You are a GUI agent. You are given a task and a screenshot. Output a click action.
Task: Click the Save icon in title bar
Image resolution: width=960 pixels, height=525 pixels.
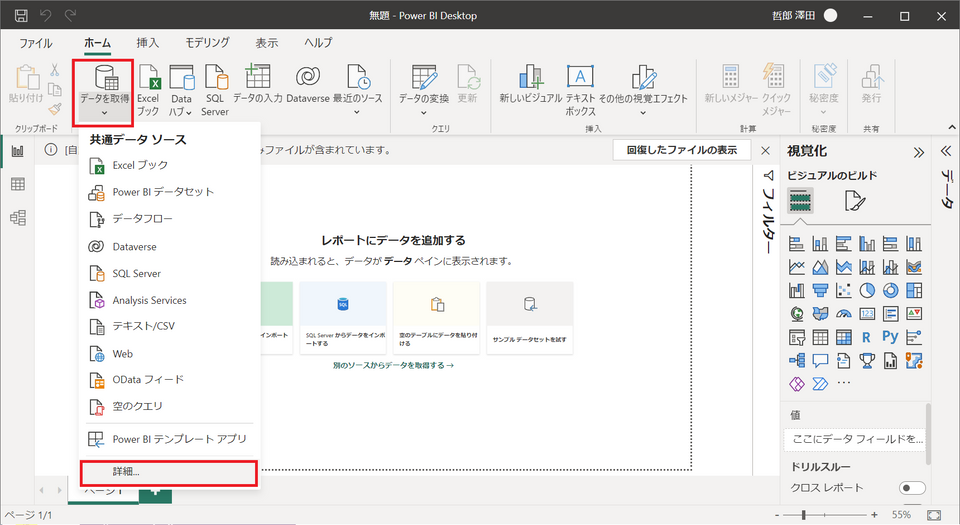click(x=21, y=16)
